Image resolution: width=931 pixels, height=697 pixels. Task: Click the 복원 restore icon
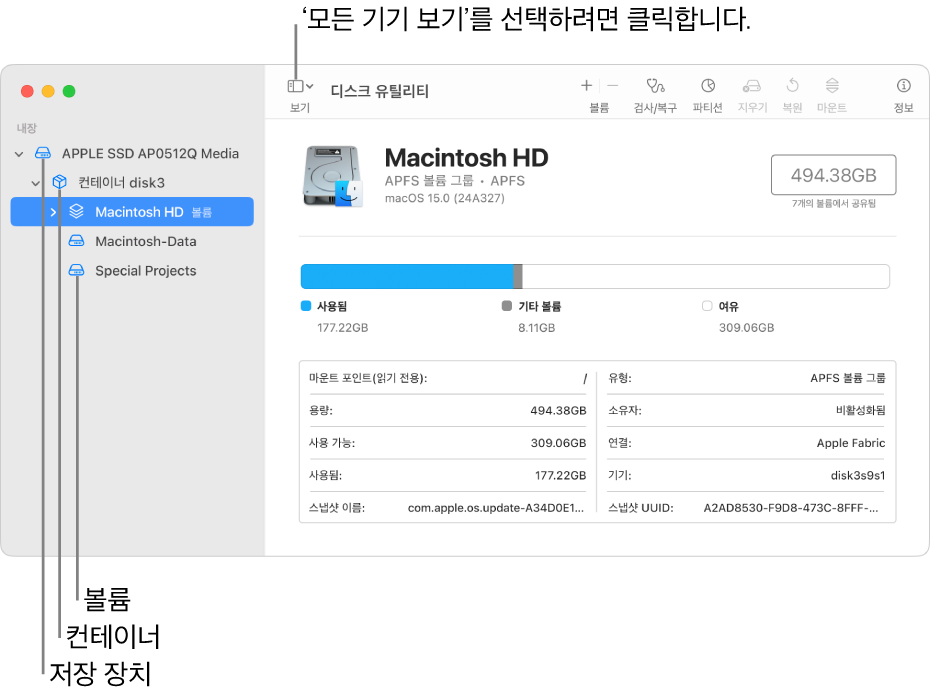click(x=792, y=86)
